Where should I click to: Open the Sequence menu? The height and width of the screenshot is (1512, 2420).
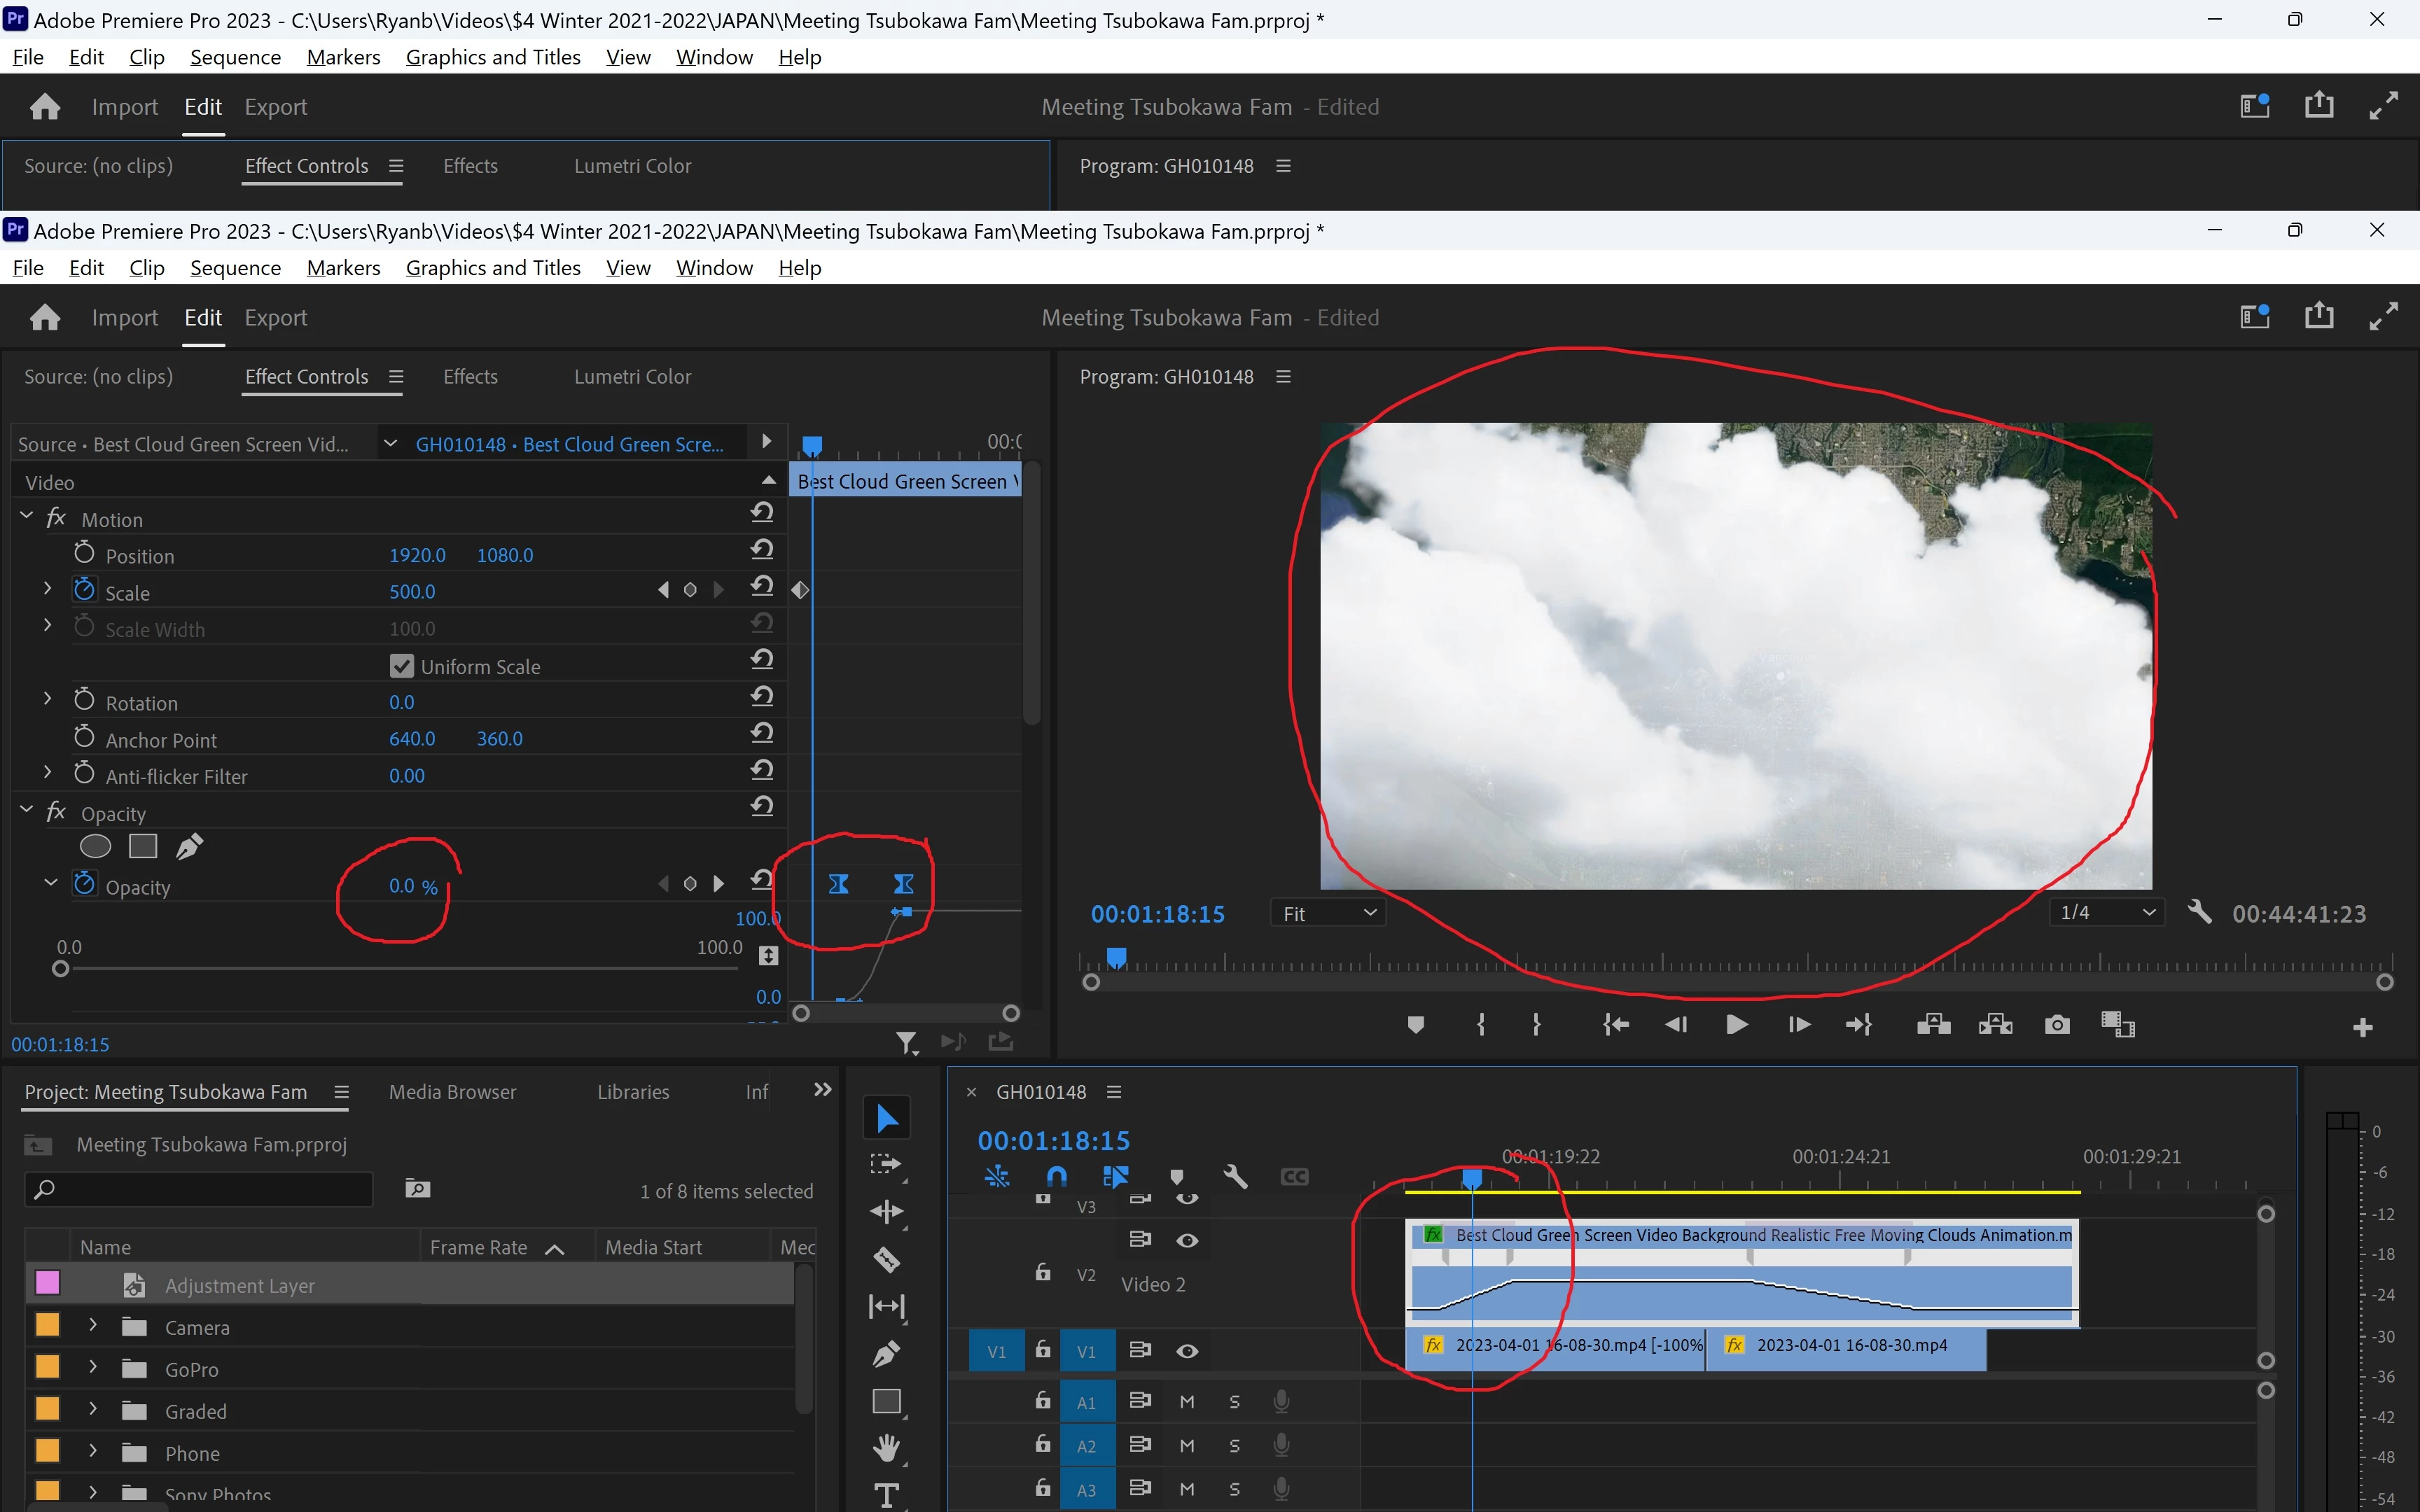pos(235,268)
